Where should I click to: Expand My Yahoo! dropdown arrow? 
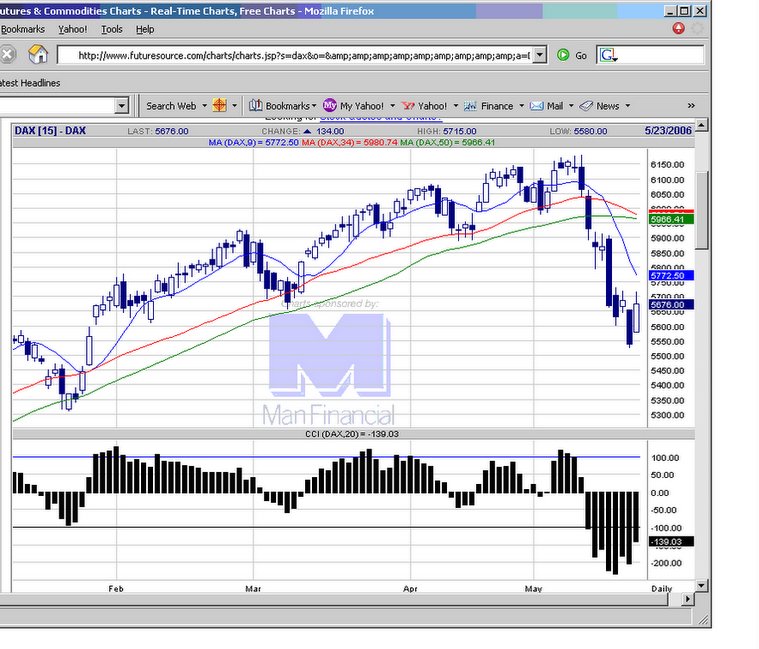[393, 106]
